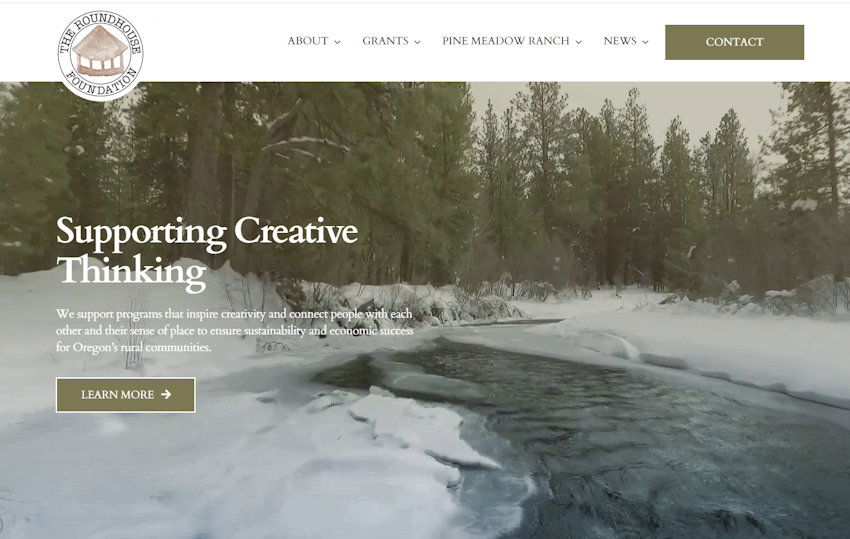Expand the News dropdown chevron

pos(645,42)
